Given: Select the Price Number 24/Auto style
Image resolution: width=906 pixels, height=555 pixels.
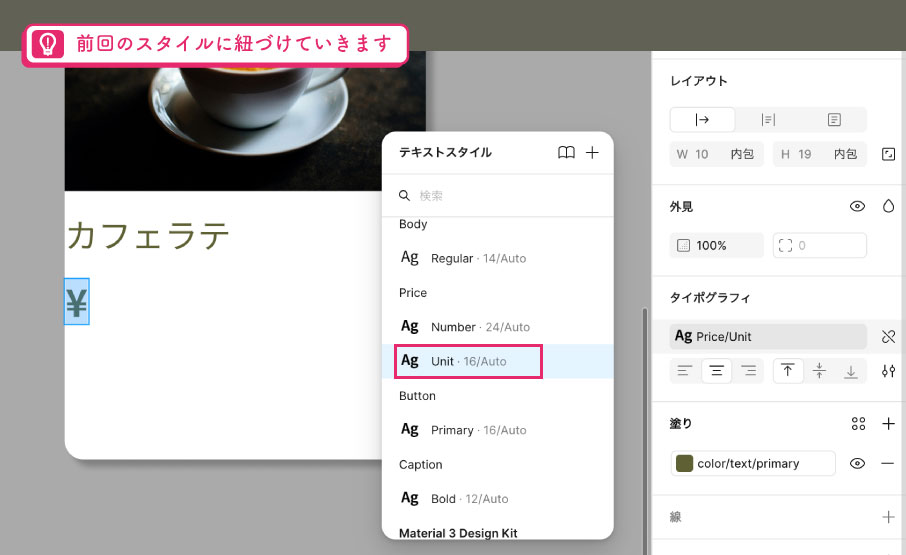Looking at the screenshot, I should point(497,327).
